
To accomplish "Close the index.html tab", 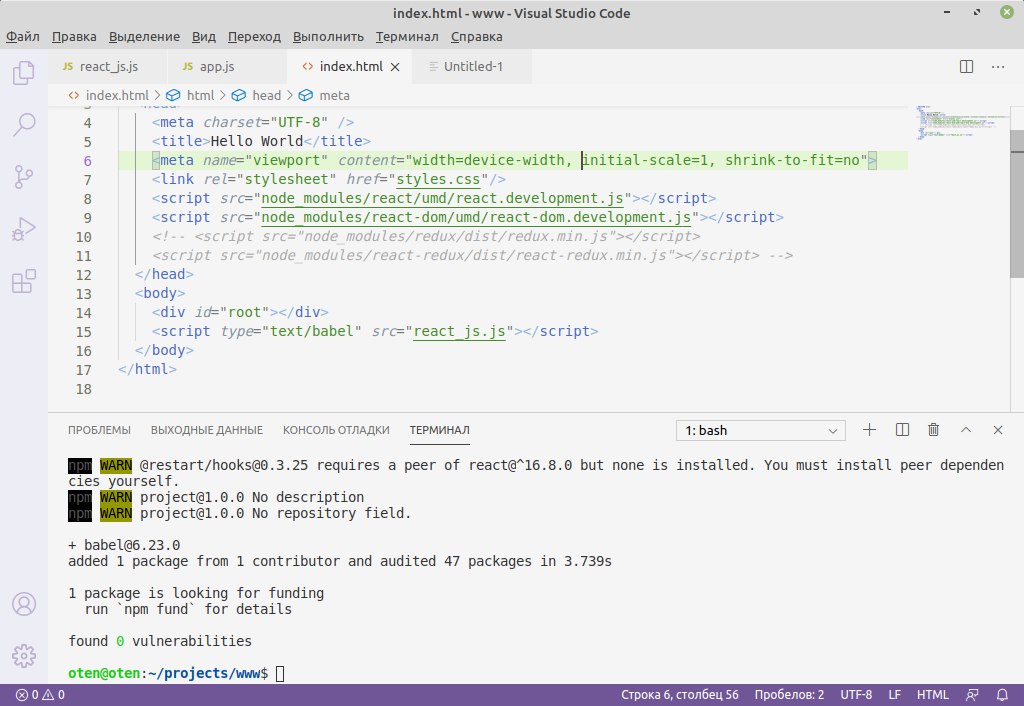I will (x=395, y=67).
